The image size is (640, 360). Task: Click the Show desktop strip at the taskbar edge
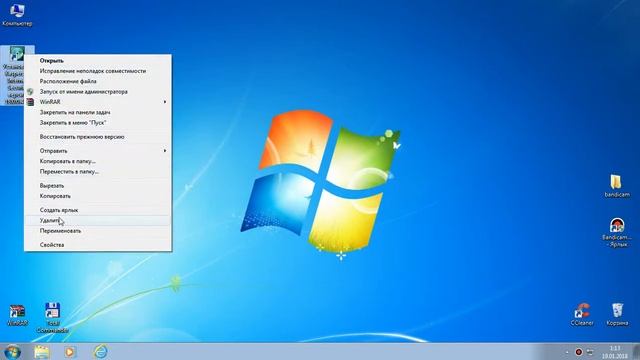(636, 351)
